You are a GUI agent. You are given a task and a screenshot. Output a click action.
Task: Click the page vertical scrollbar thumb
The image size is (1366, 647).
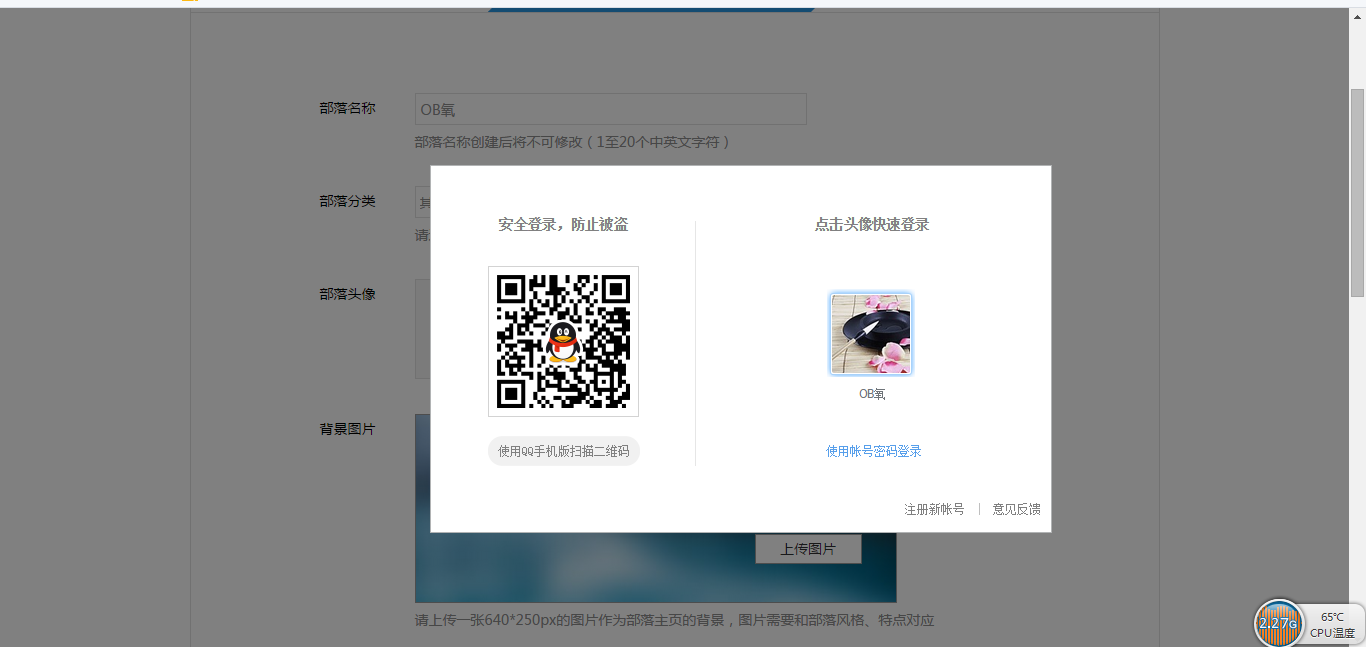pyautogui.click(x=1357, y=192)
